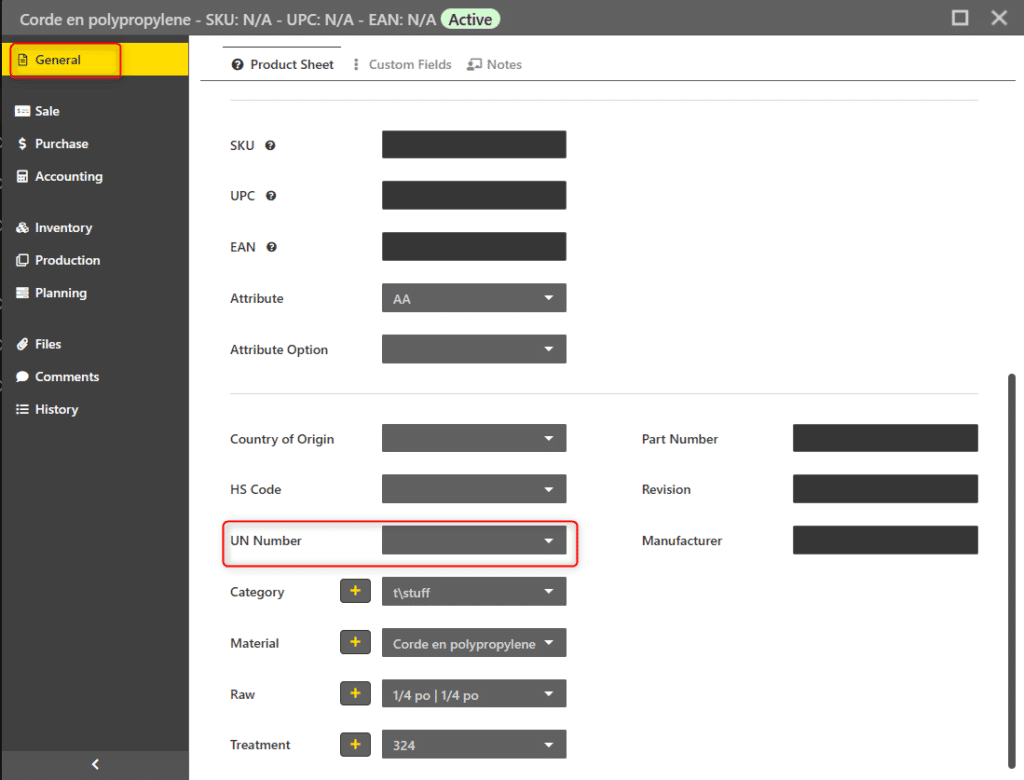
Task: Select the Production sidebar item
Action: pos(67,260)
